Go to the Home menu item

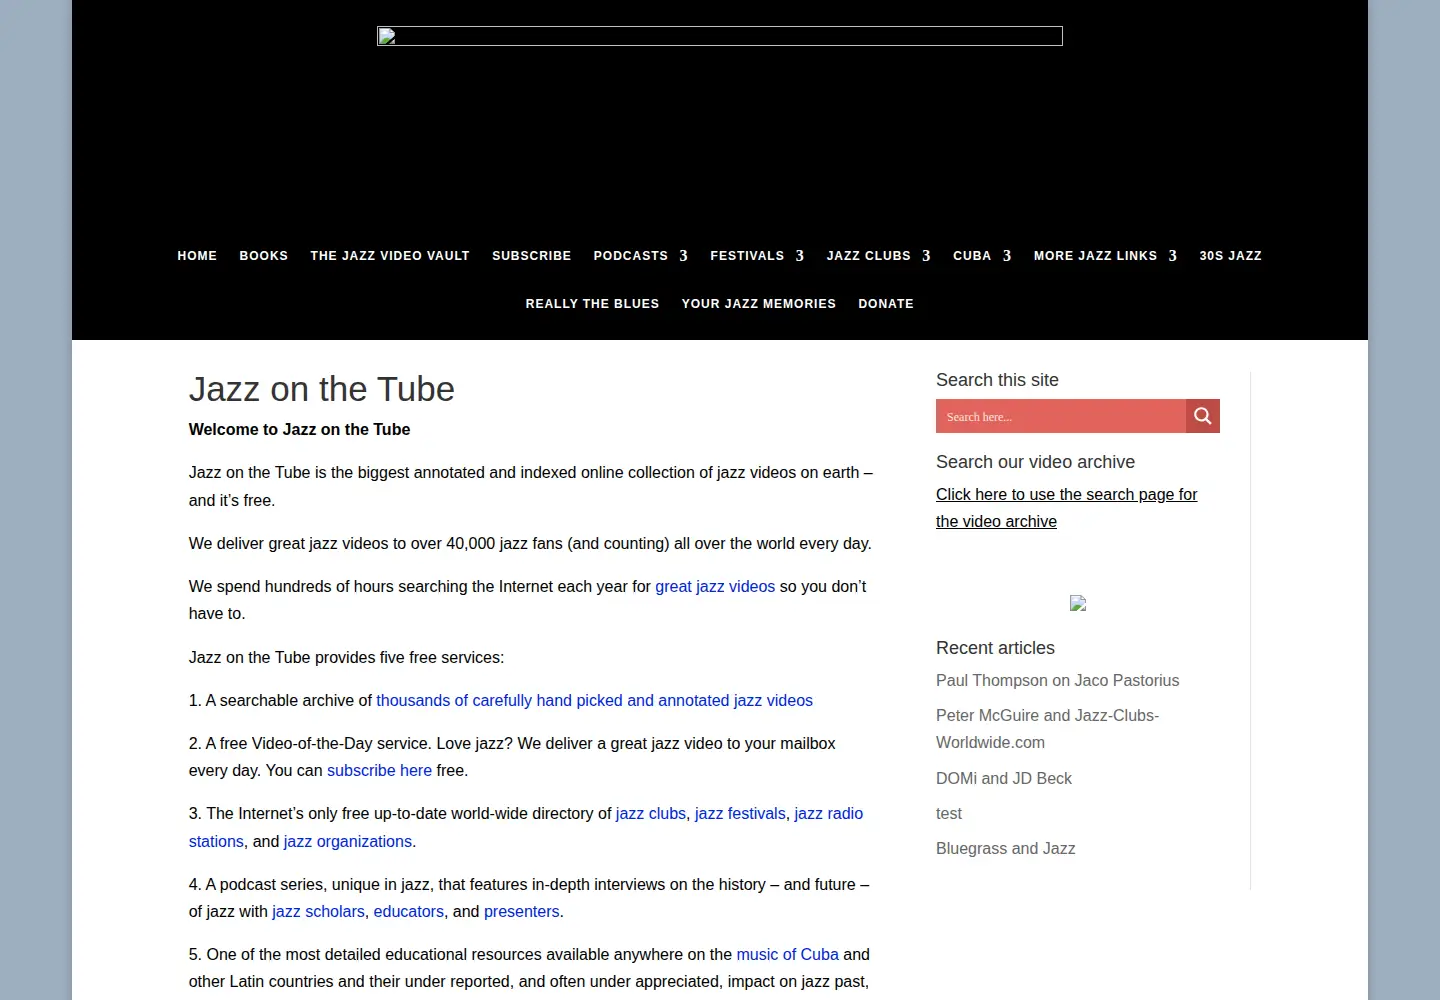point(197,256)
